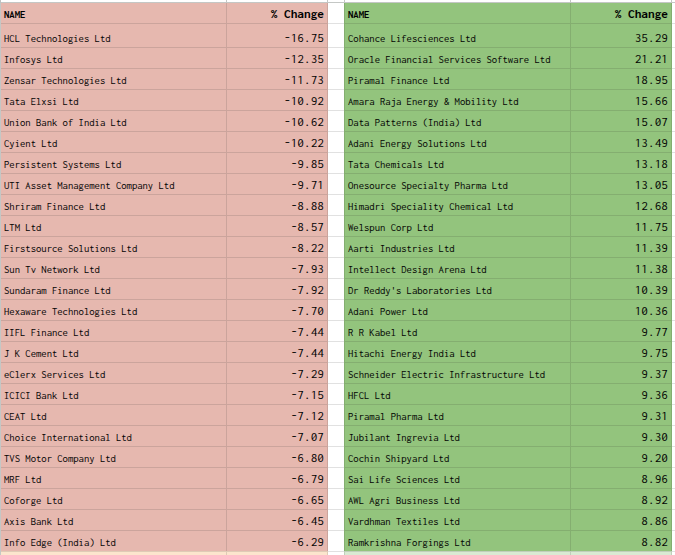
Task: Click Hexaware Technologies Ltd cell
Action: [x=113, y=311]
